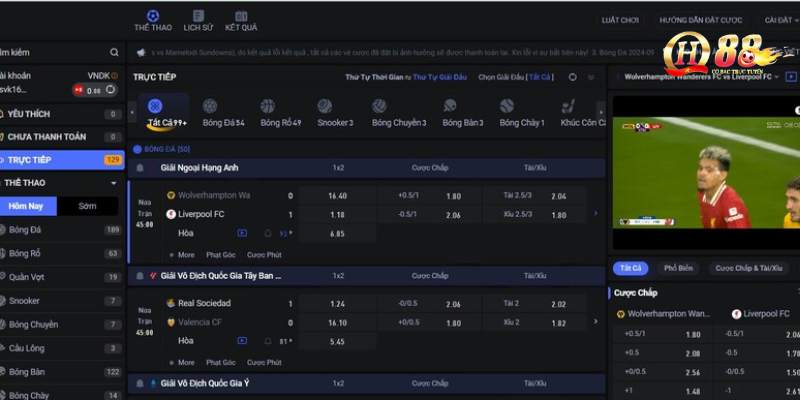The image size is (800, 400).
Task: Bet Wolverhampton win at 16.40
Action: click(x=338, y=196)
